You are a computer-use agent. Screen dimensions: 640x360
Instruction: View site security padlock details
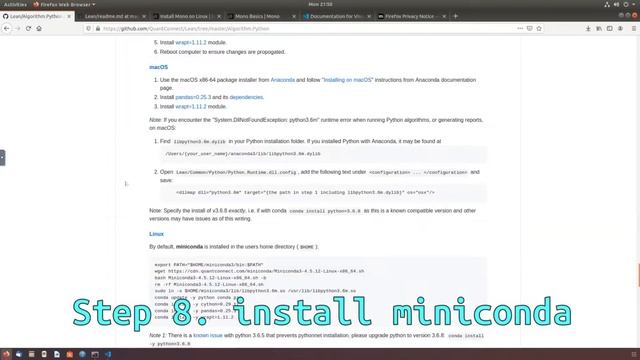[98, 29]
